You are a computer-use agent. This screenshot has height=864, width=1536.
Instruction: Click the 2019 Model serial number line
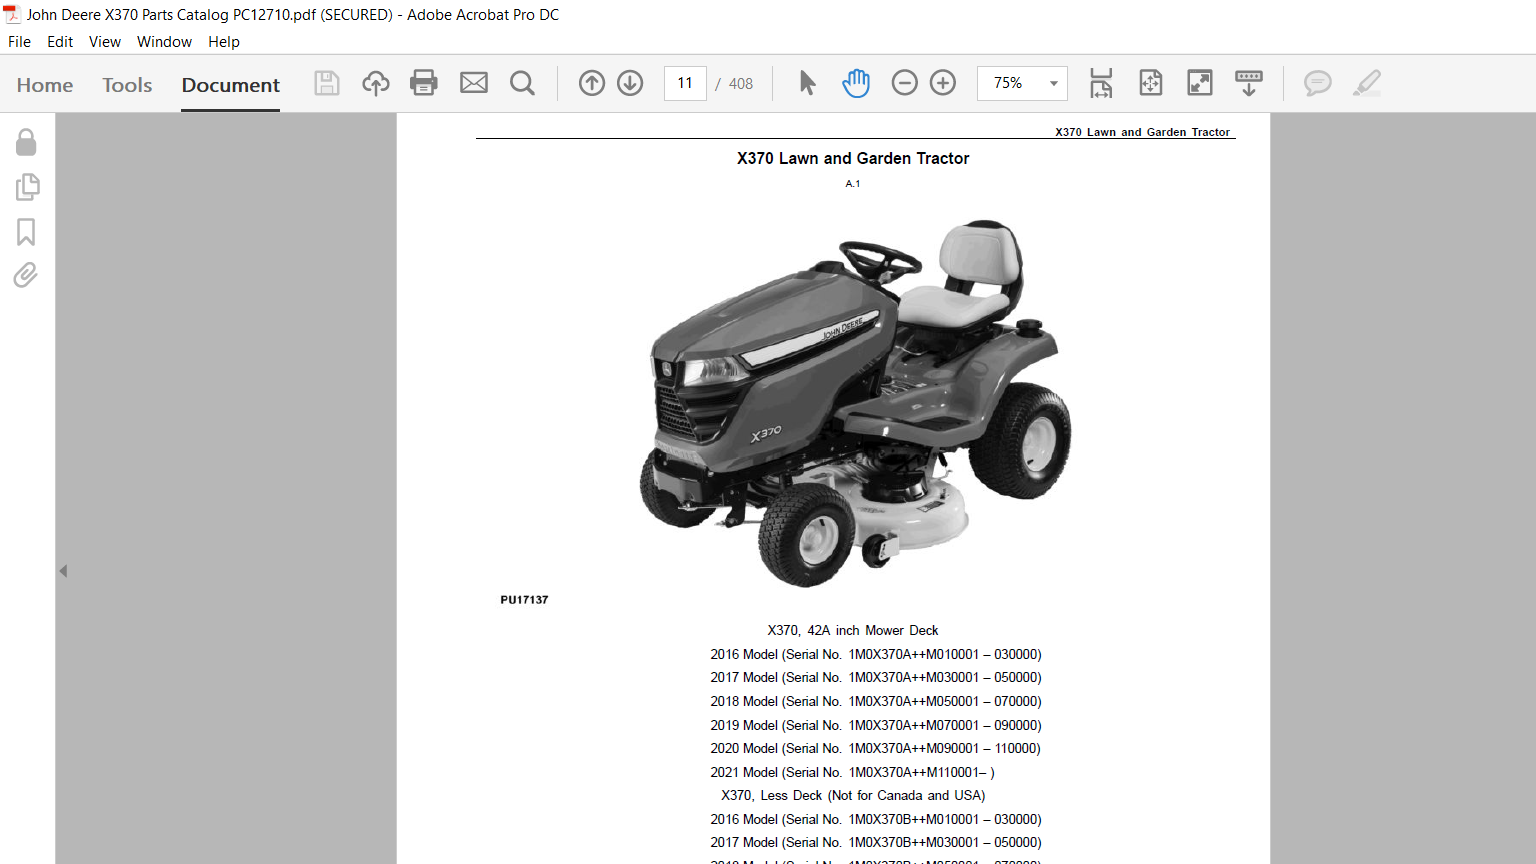876,725
